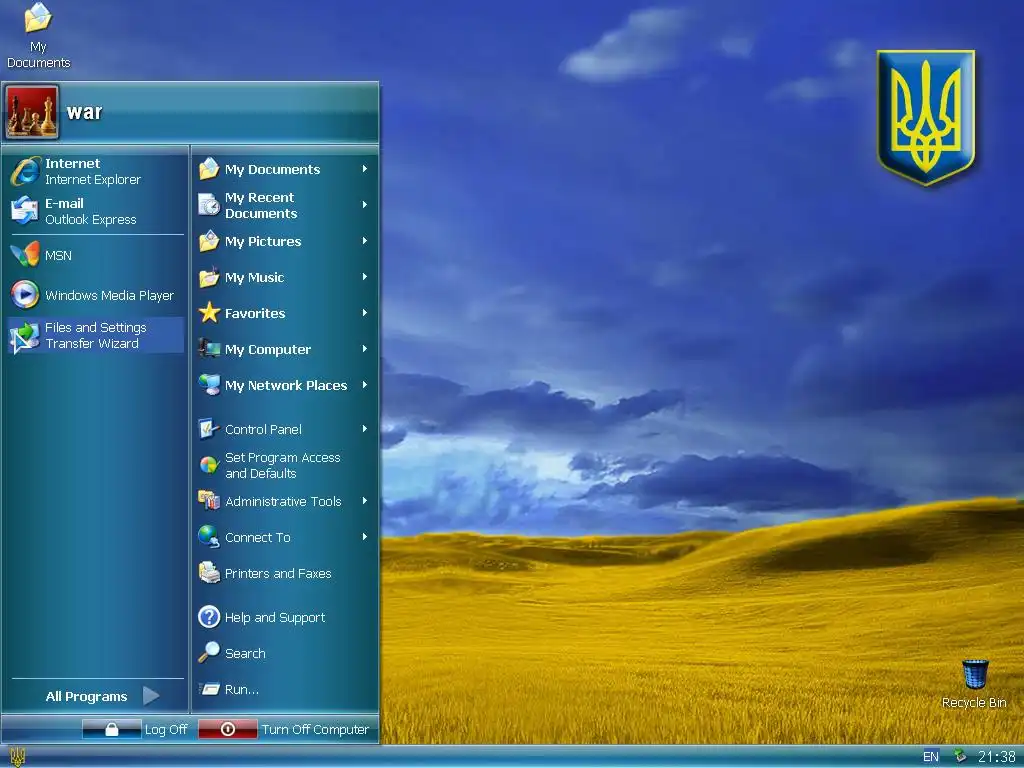Click the Connect To globe icon
The width and height of the screenshot is (1024, 768).
[209, 537]
